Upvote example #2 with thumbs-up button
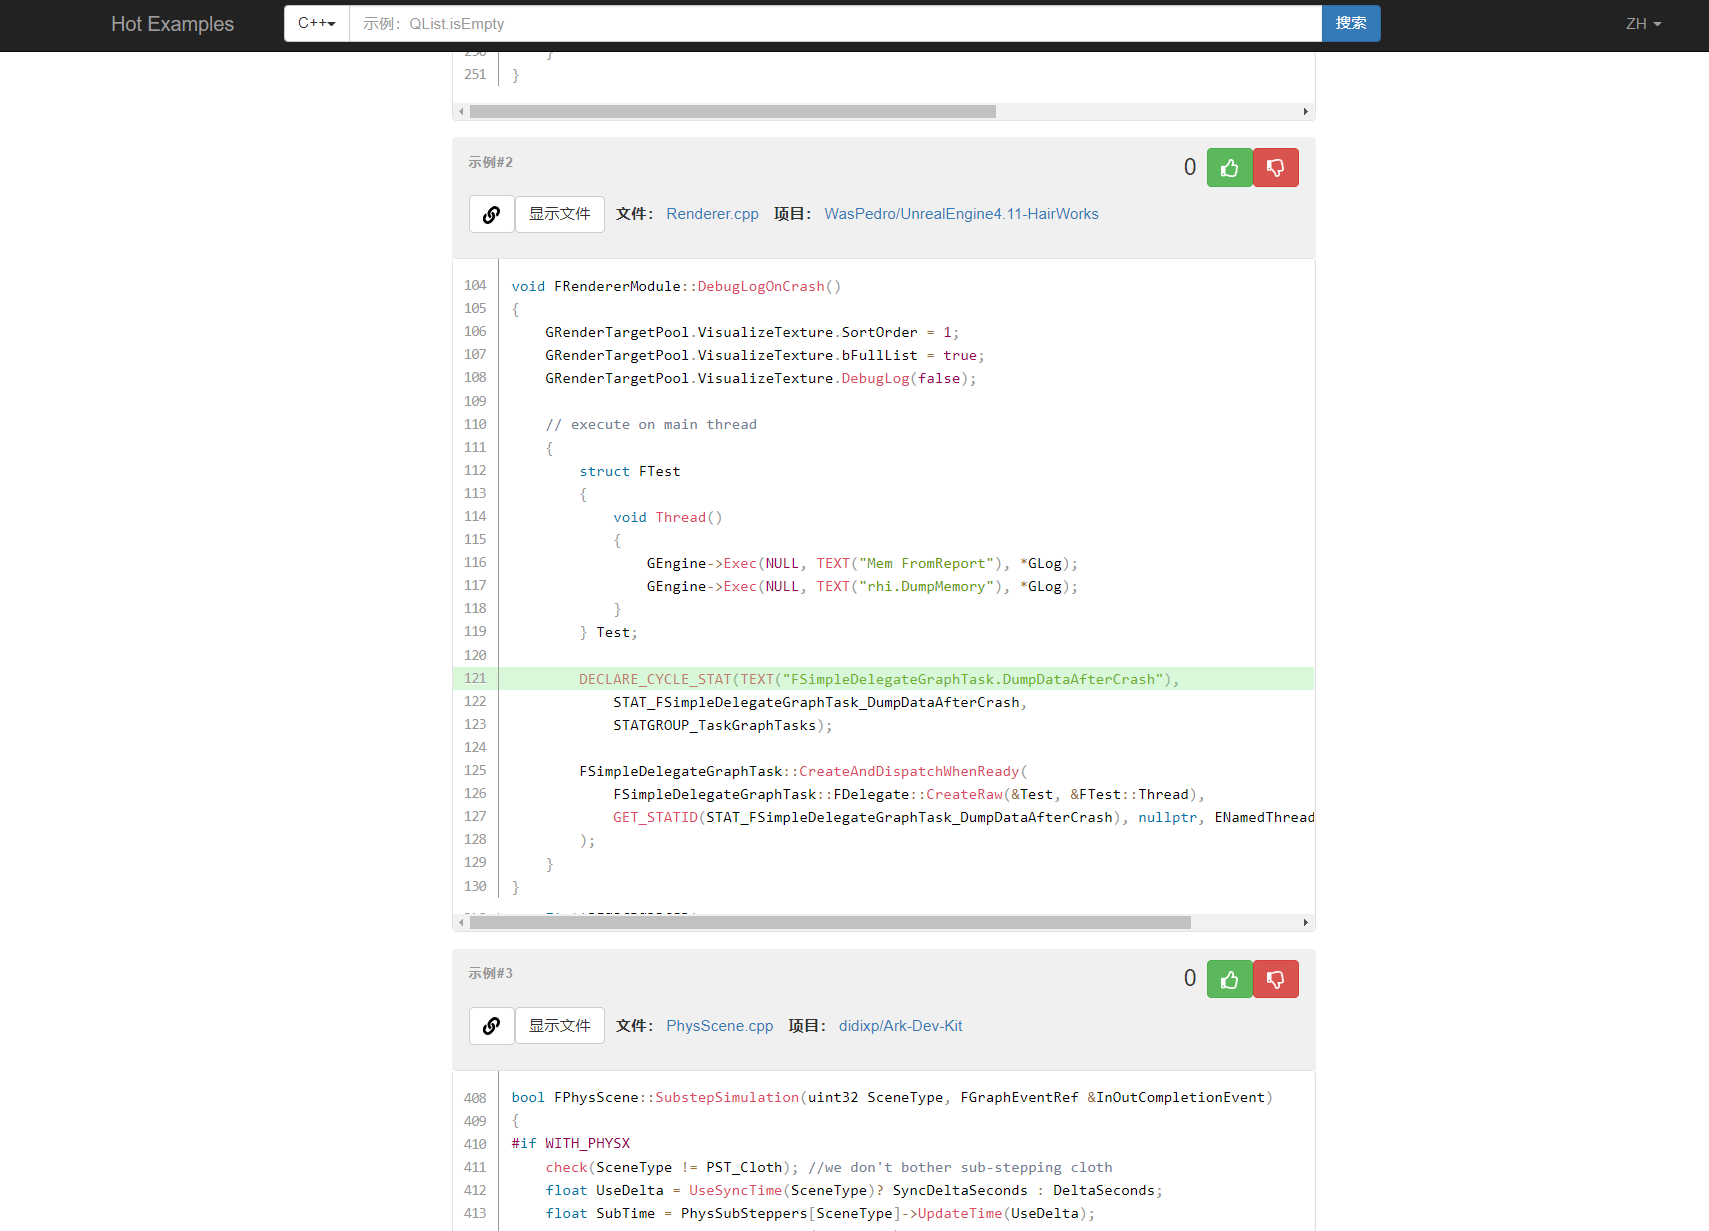 1229,168
